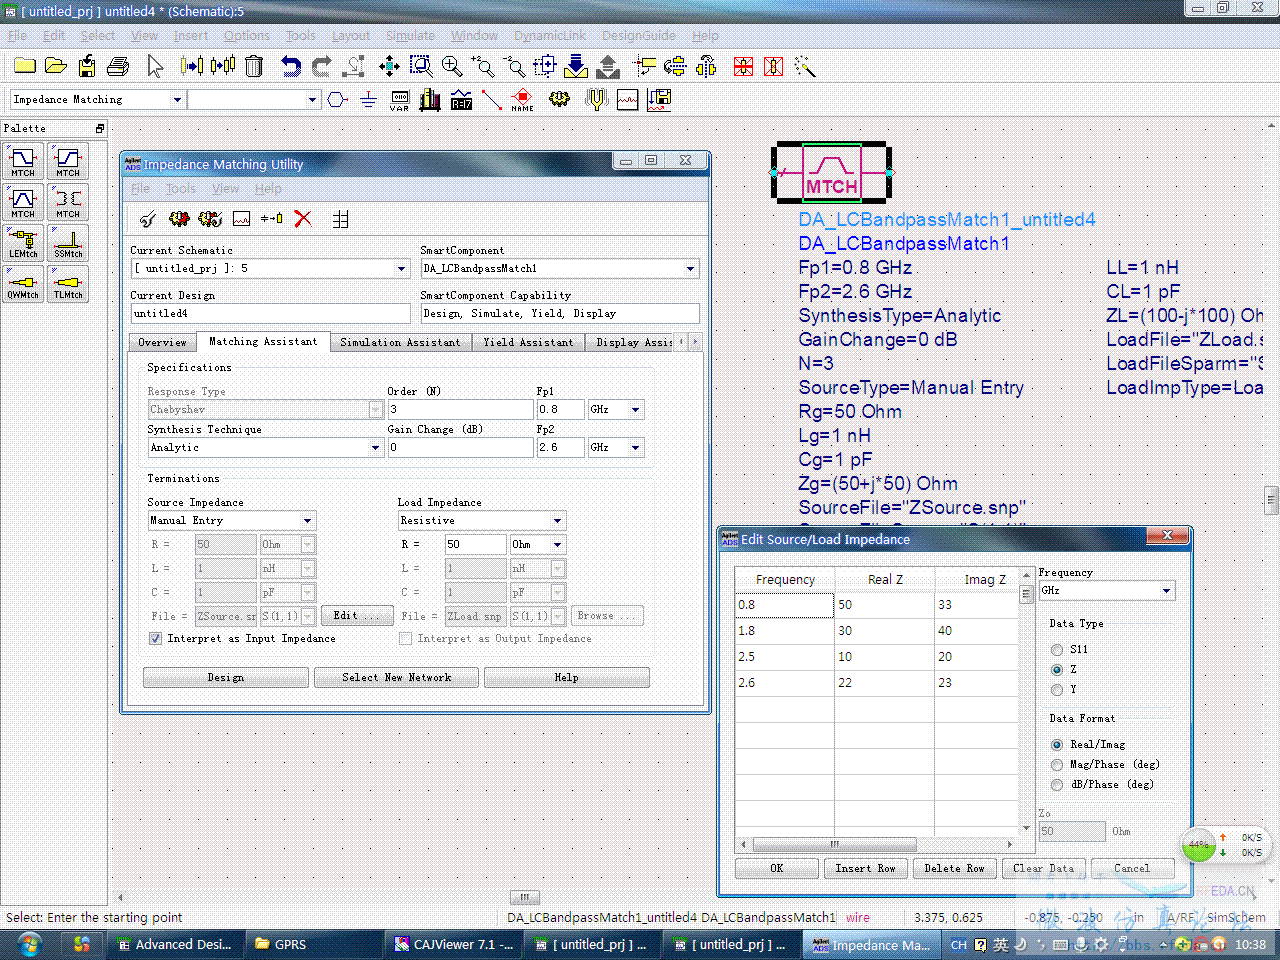
Task: Click the Edit button for source file
Action: pos(356,616)
